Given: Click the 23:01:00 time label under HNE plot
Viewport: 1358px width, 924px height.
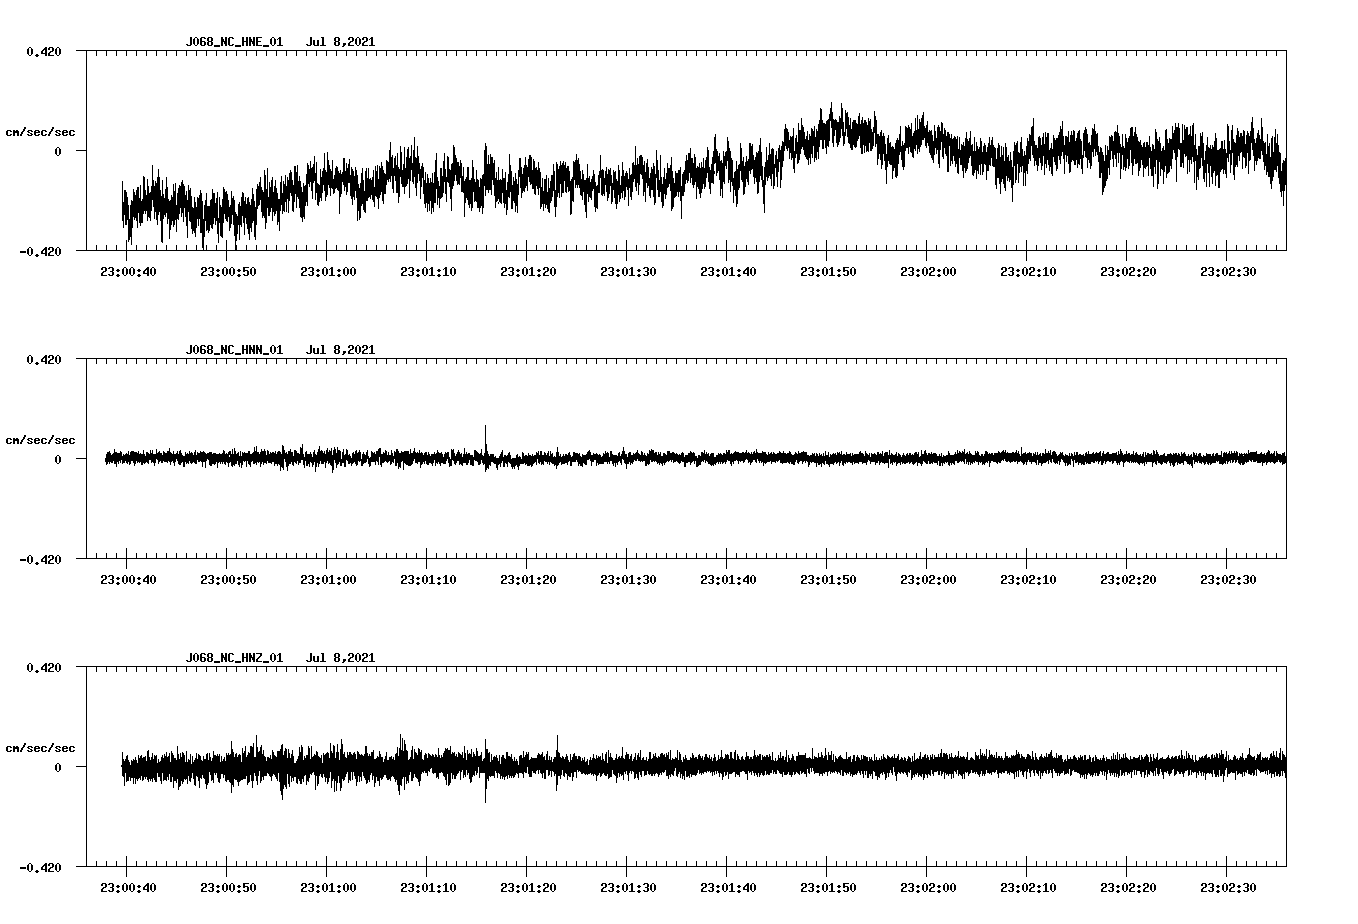Looking at the screenshot, I should click(x=327, y=272).
